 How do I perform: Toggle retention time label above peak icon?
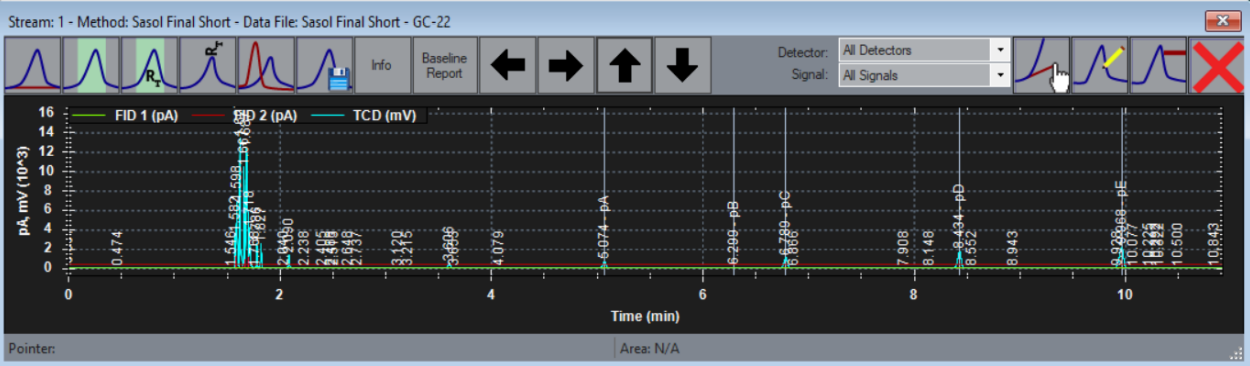coord(207,66)
